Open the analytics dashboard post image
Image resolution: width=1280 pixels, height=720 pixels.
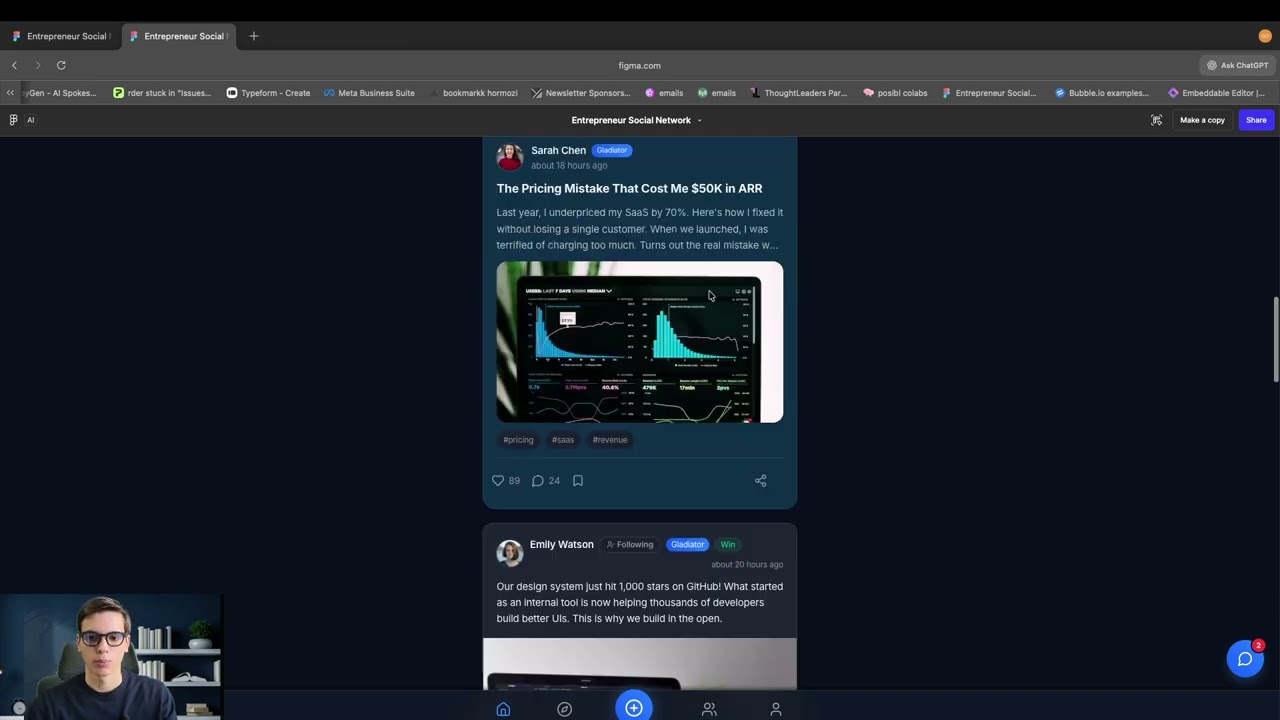(x=640, y=342)
